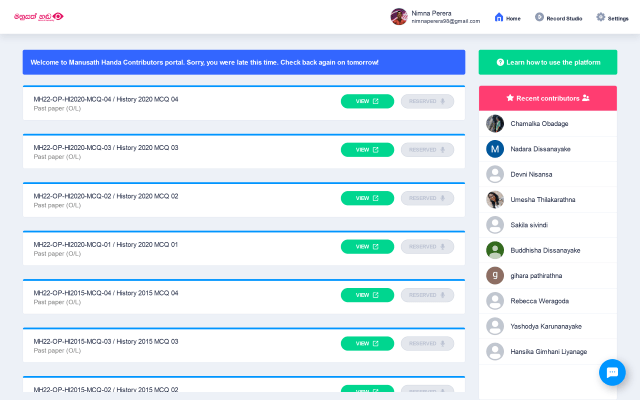View History 2020 MCQ 03 paper

click(x=367, y=149)
